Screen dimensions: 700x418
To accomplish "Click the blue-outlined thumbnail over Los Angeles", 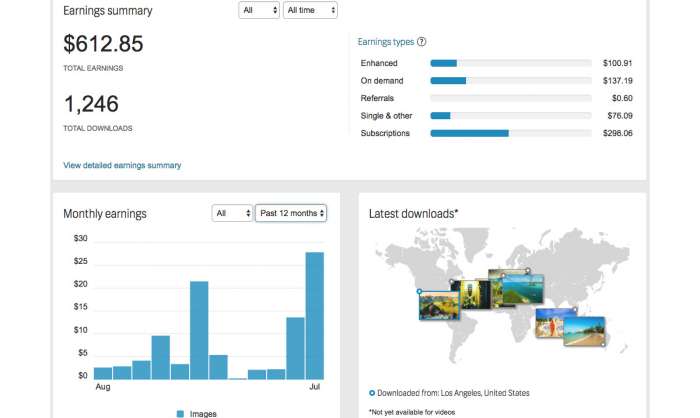I will pyautogui.click(x=438, y=305).
